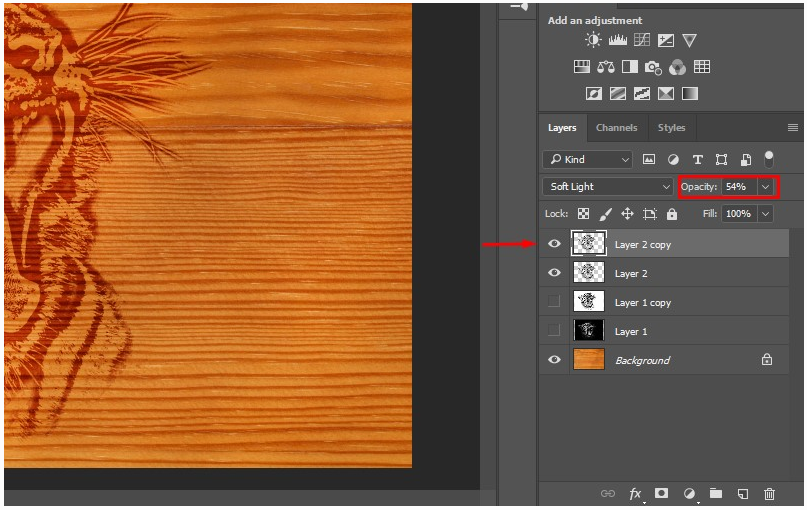Hide Layer 2 copy visibility eye
This screenshot has width=807, height=510.
point(554,243)
